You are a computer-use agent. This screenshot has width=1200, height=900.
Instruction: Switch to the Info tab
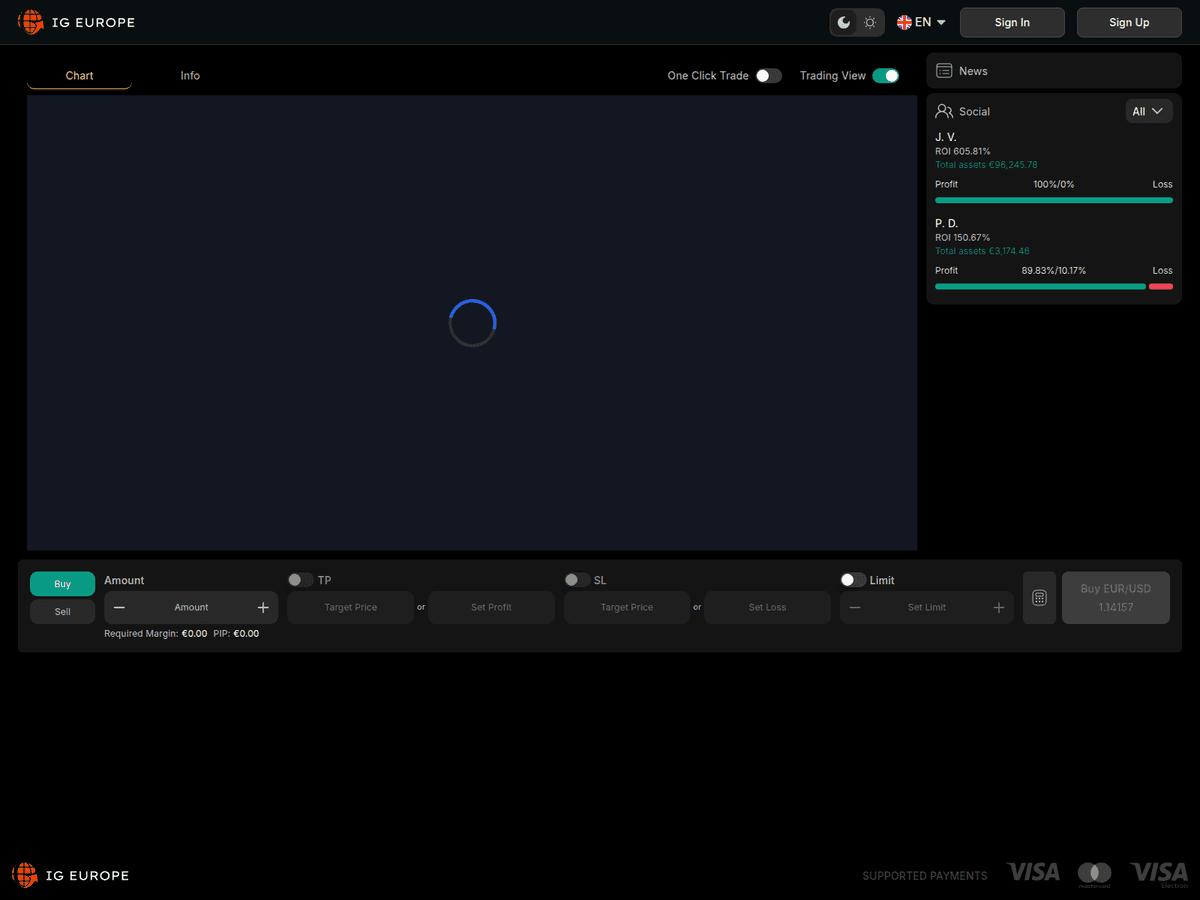pos(190,75)
